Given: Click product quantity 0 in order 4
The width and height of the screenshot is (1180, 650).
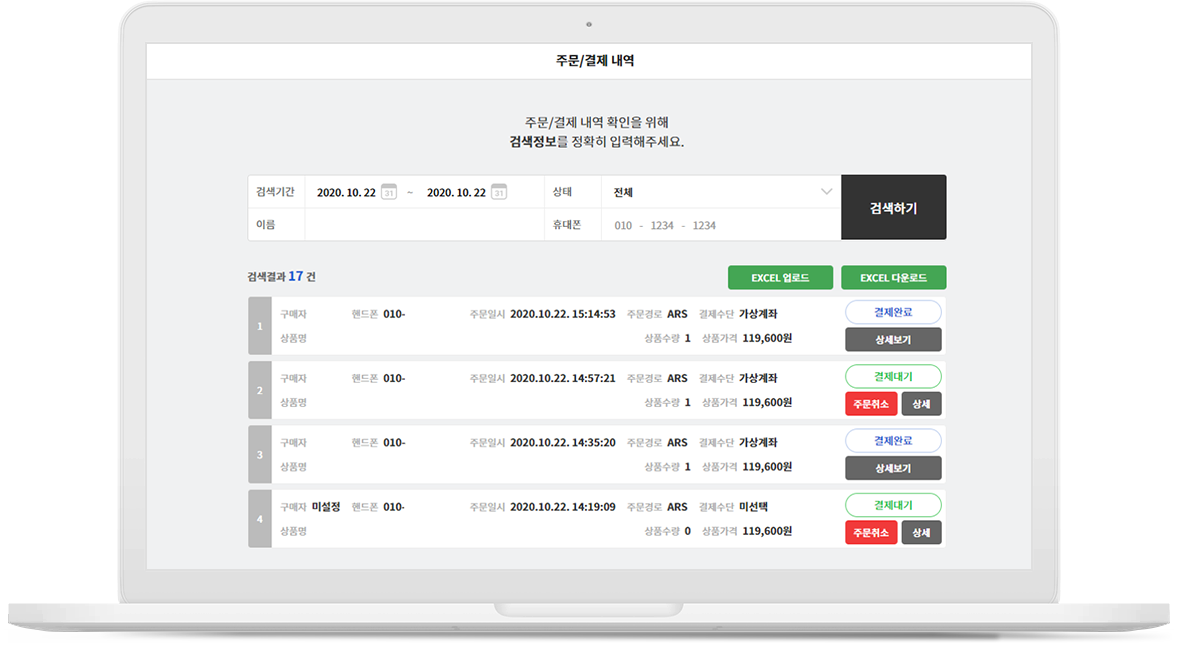Looking at the screenshot, I should [x=687, y=531].
